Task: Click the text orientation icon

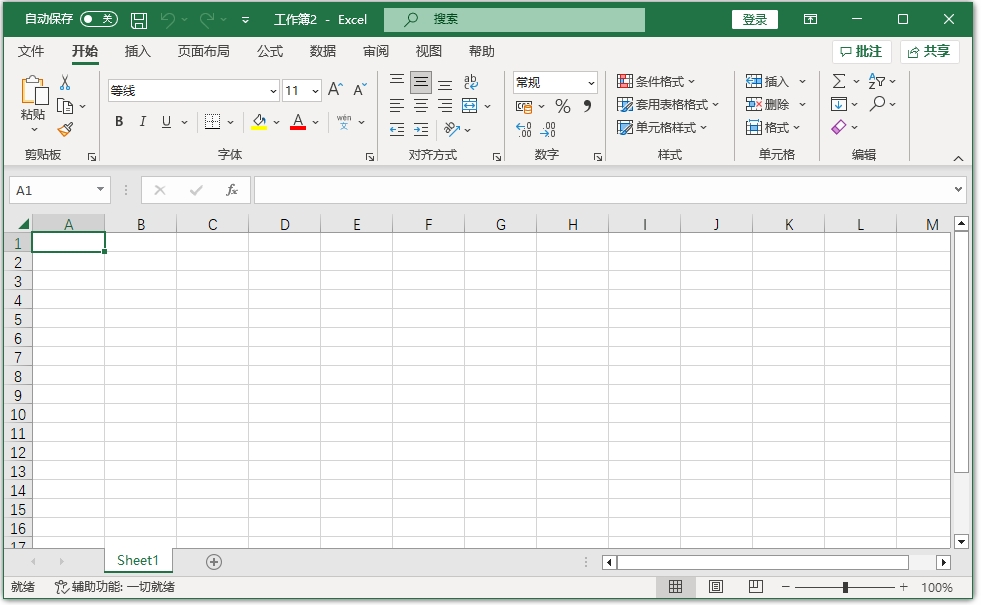Action: pos(451,129)
